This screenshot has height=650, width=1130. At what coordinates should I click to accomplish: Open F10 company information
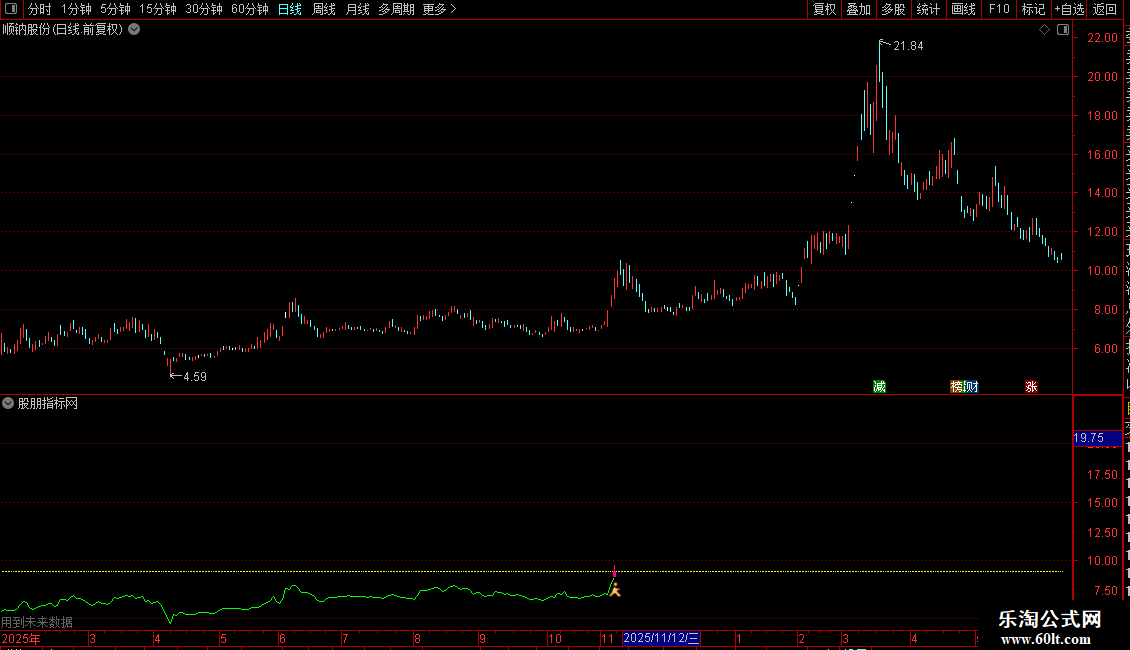(999, 9)
